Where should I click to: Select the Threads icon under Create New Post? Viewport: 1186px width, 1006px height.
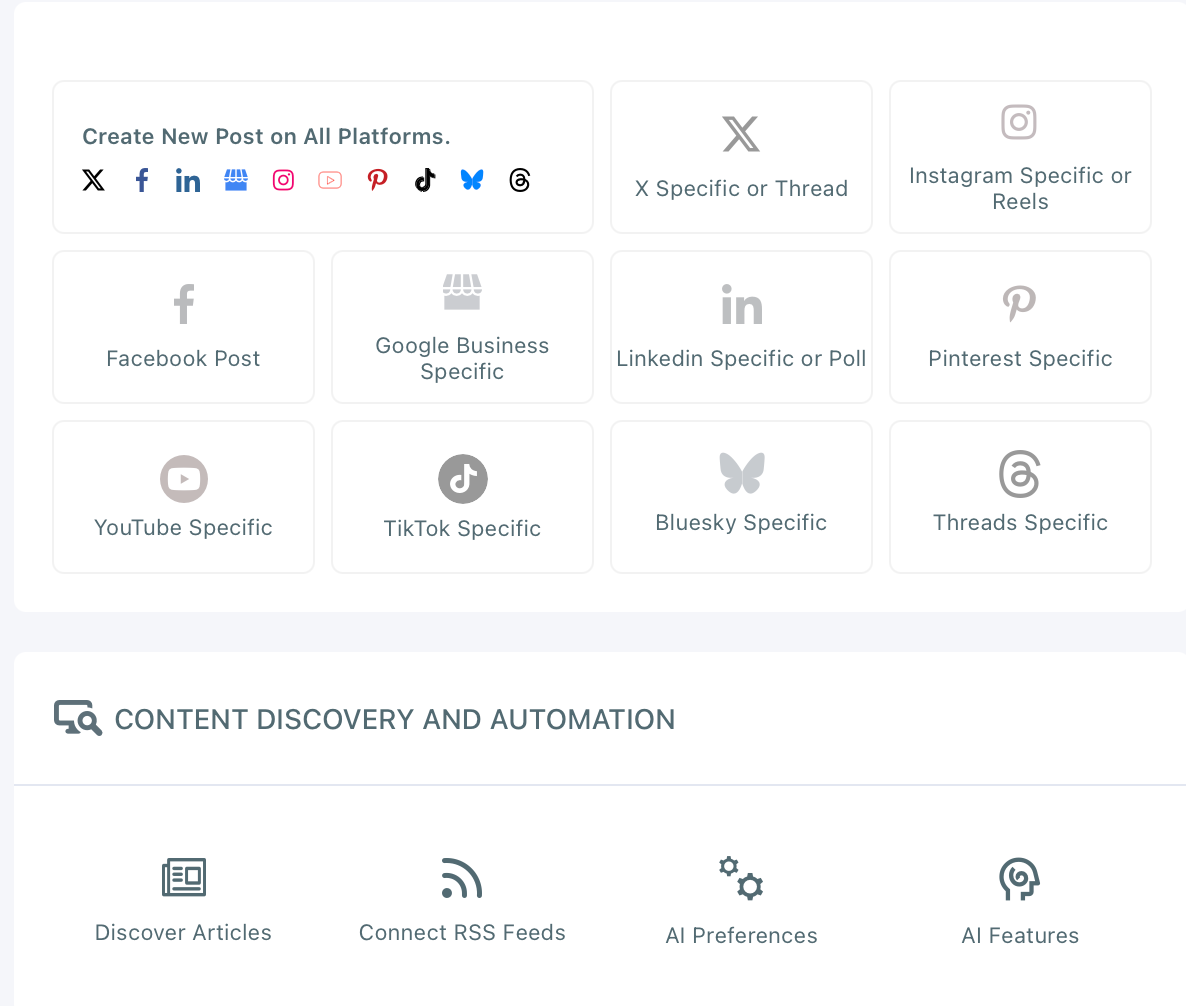520,180
